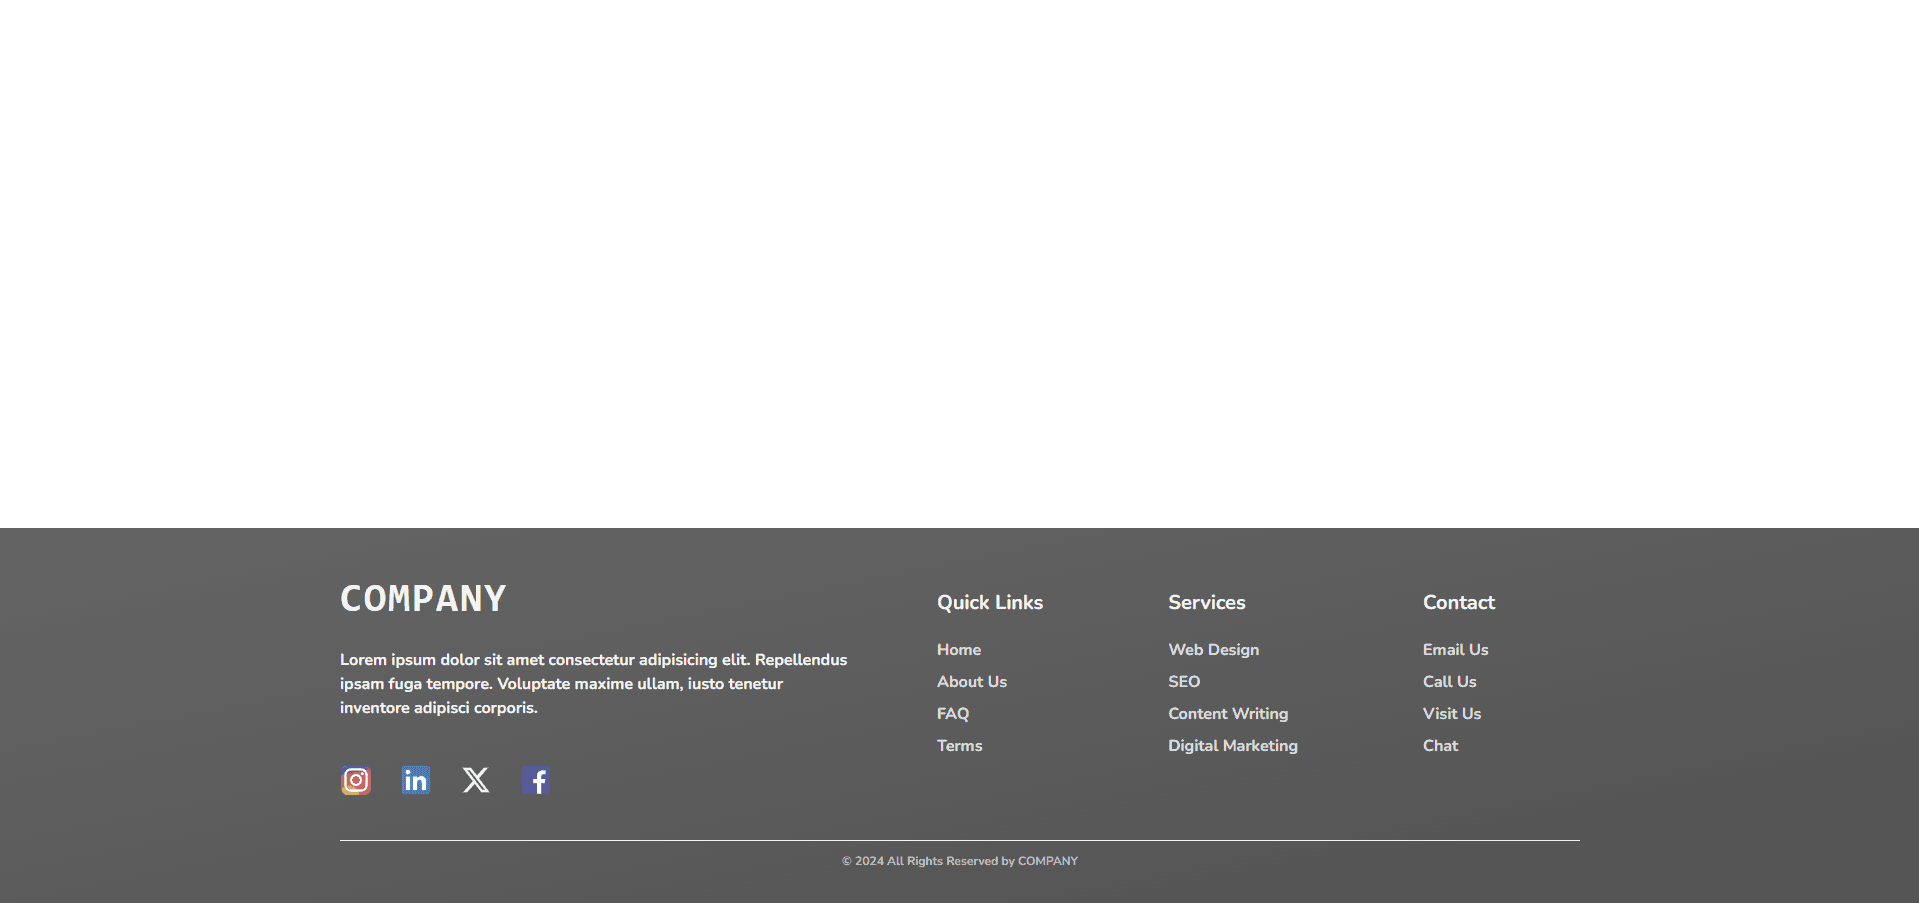Viewport: 1919px width, 903px height.
Task: Open the X (Twitter) social icon
Action: pyautogui.click(x=476, y=780)
